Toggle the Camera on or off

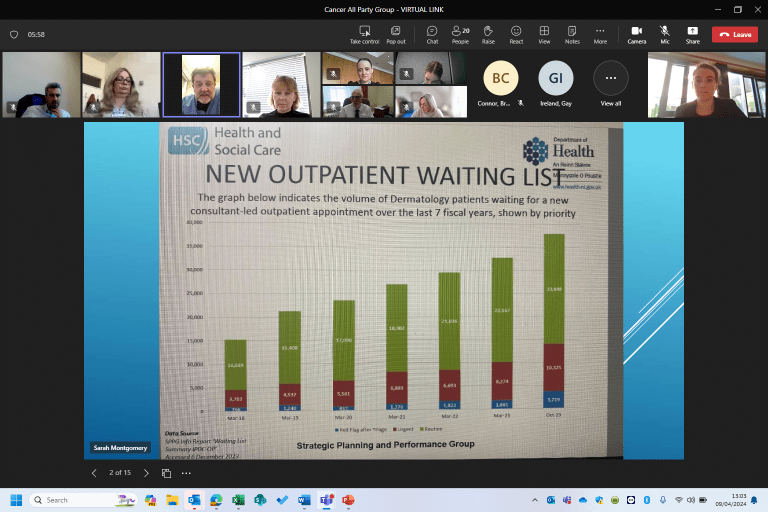pyautogui.click(x=637, y=35)
